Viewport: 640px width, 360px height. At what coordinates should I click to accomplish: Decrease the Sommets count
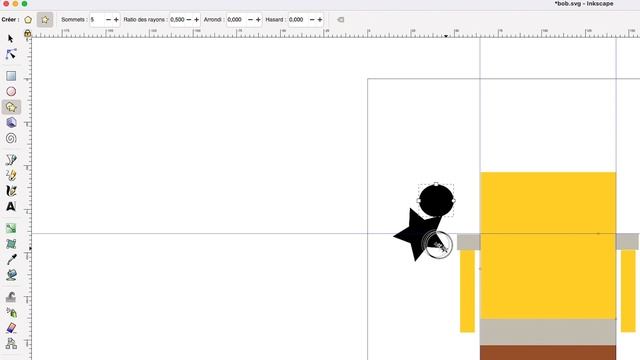pos(108,20)
